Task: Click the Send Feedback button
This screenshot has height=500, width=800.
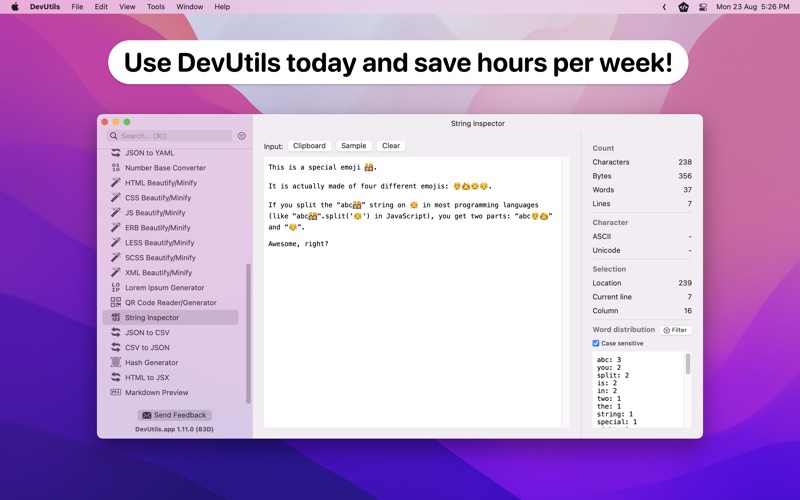Action: (174, 415)
